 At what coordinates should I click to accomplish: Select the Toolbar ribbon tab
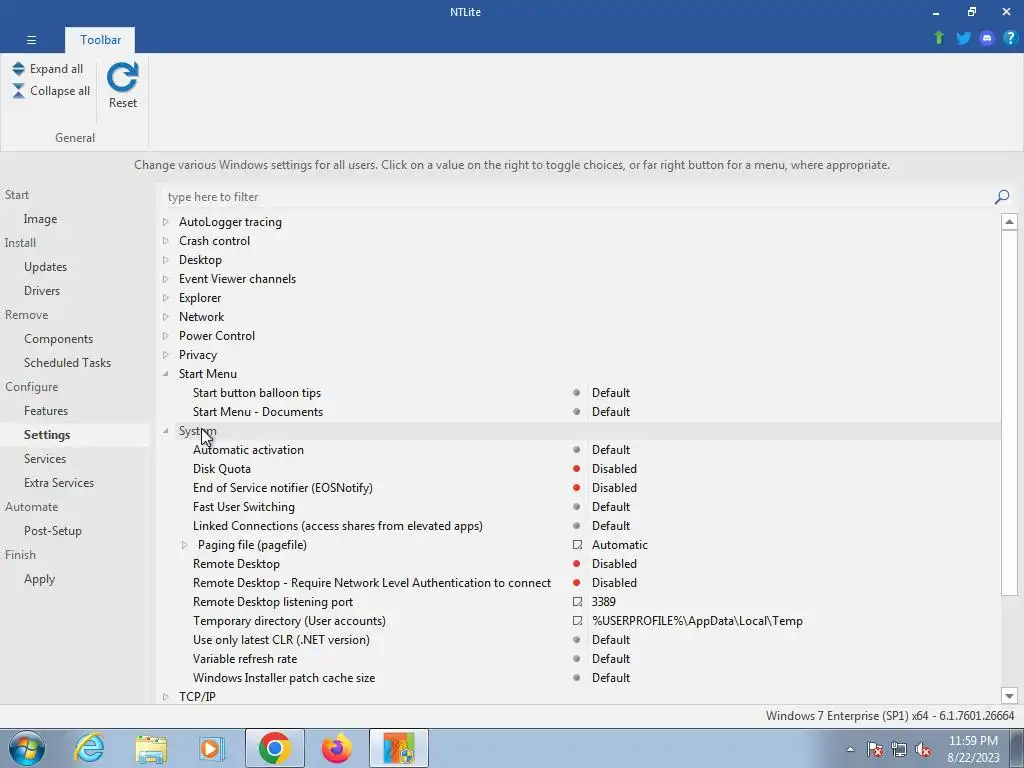[100, 40]
